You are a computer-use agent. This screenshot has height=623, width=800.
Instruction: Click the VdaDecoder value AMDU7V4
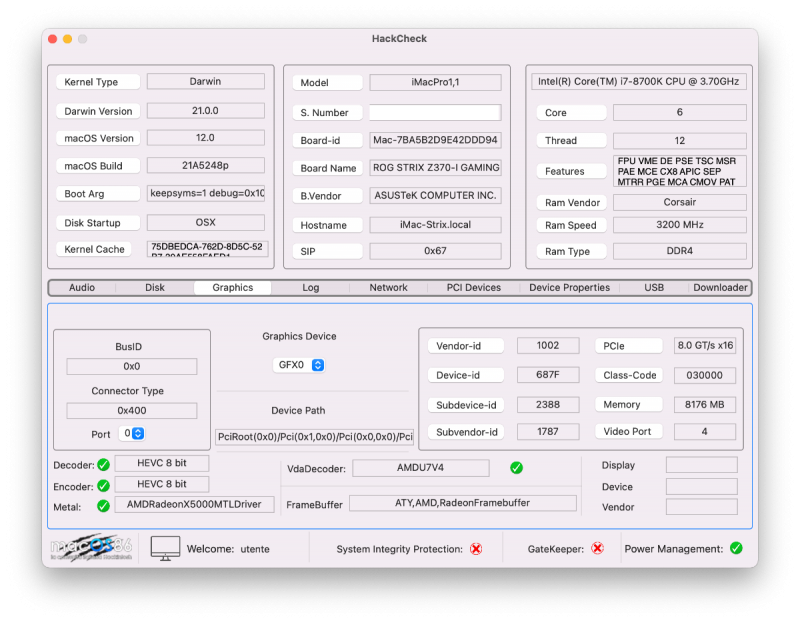(x=420, y=467)
